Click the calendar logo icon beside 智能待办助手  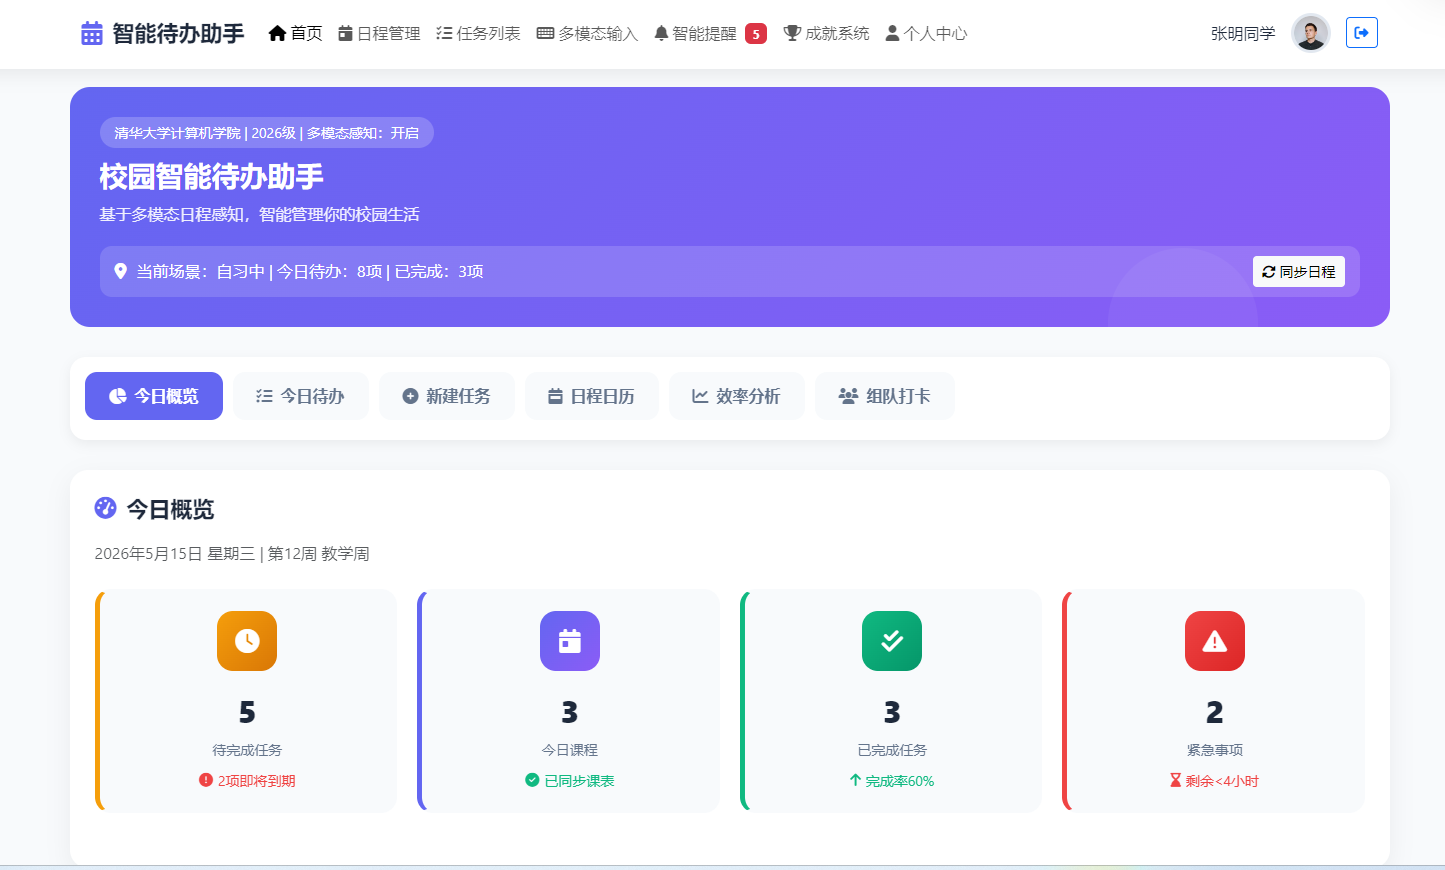coord(92,33)
